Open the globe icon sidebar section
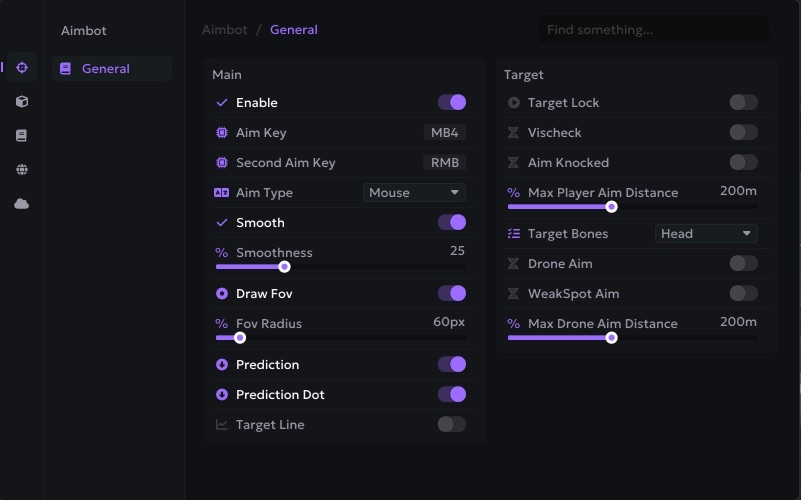This screenshot has height=500, width=801. tap(22, 170)
